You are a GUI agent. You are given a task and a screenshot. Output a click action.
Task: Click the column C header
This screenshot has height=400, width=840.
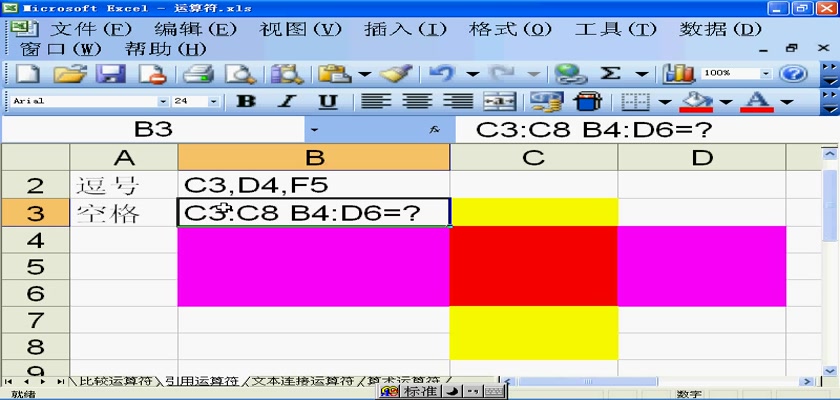[533, 157]
